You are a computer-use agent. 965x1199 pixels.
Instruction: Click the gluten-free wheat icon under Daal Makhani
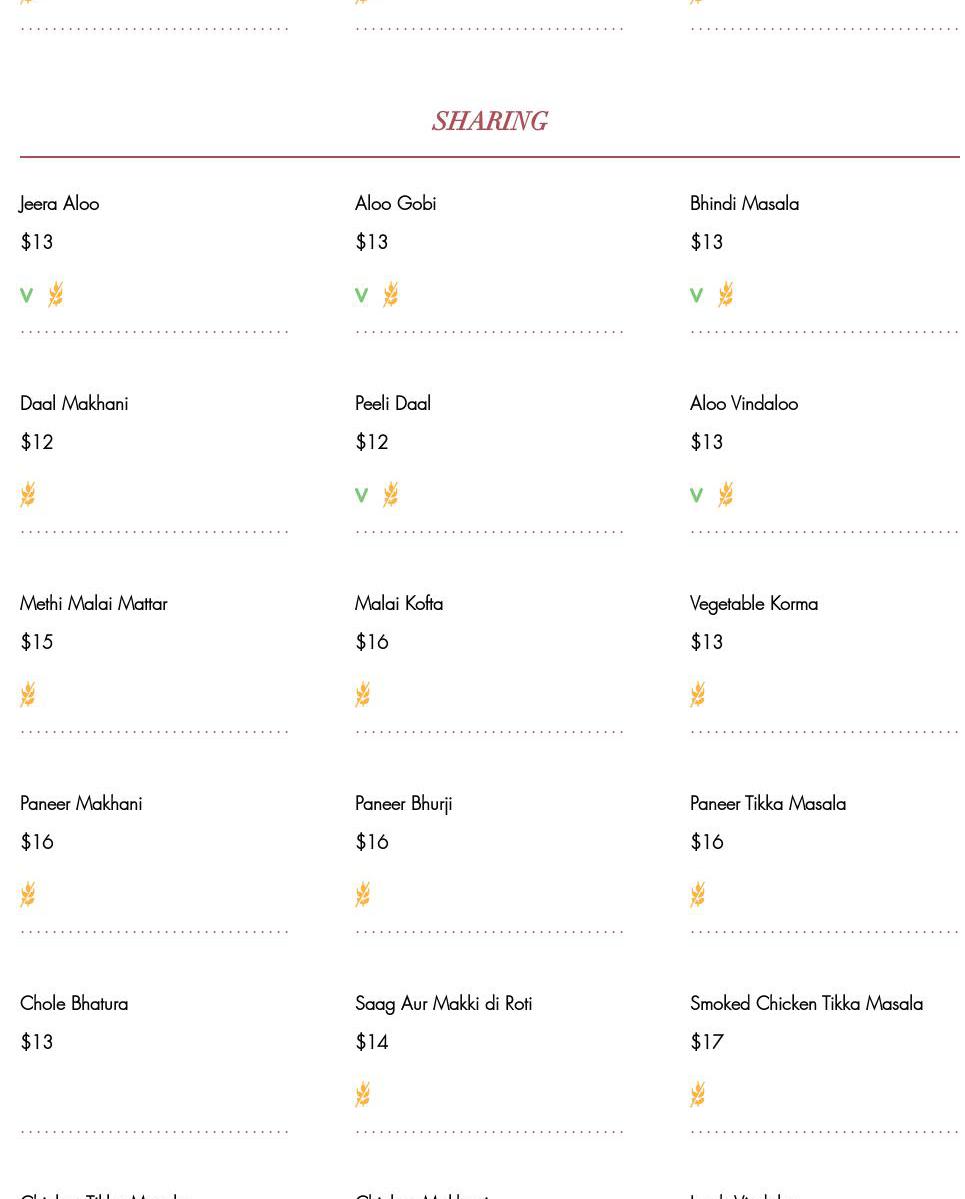pyautogui.click(x=28, y=494)
